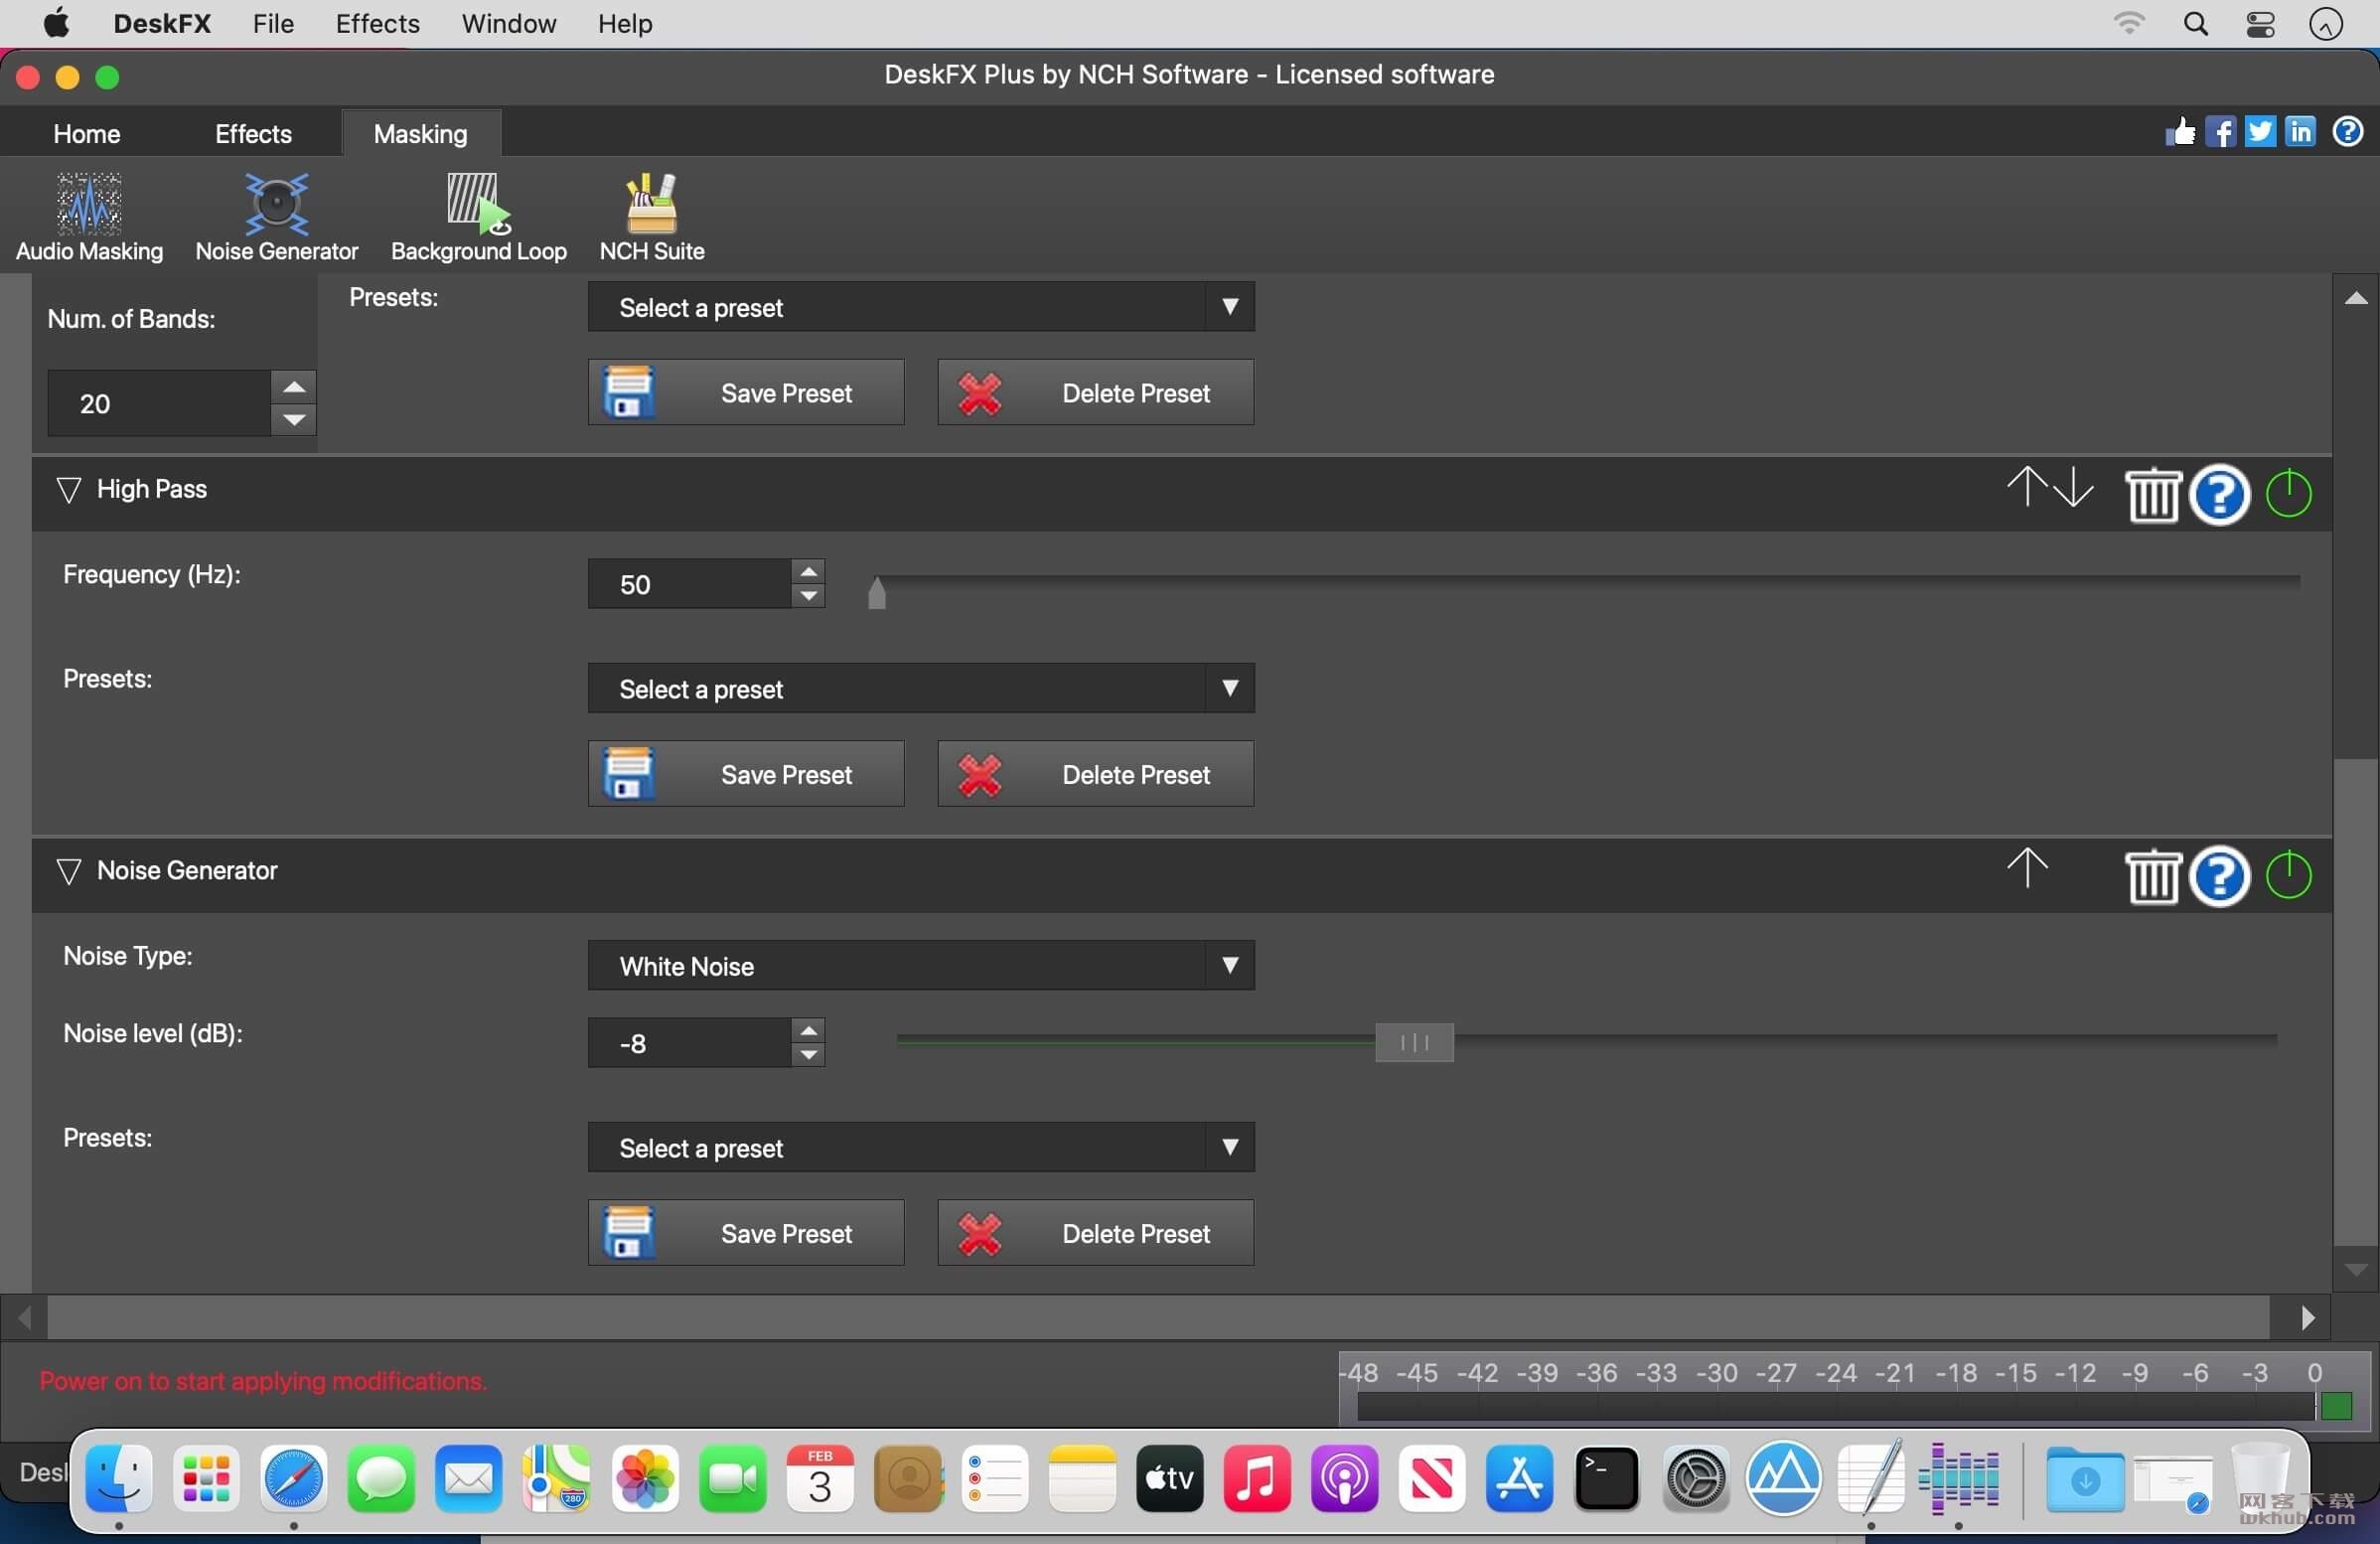Viewport: 2380px width, 1544px height.
Task: Open the Twitter share icon
Action: tap(2260, 132)
